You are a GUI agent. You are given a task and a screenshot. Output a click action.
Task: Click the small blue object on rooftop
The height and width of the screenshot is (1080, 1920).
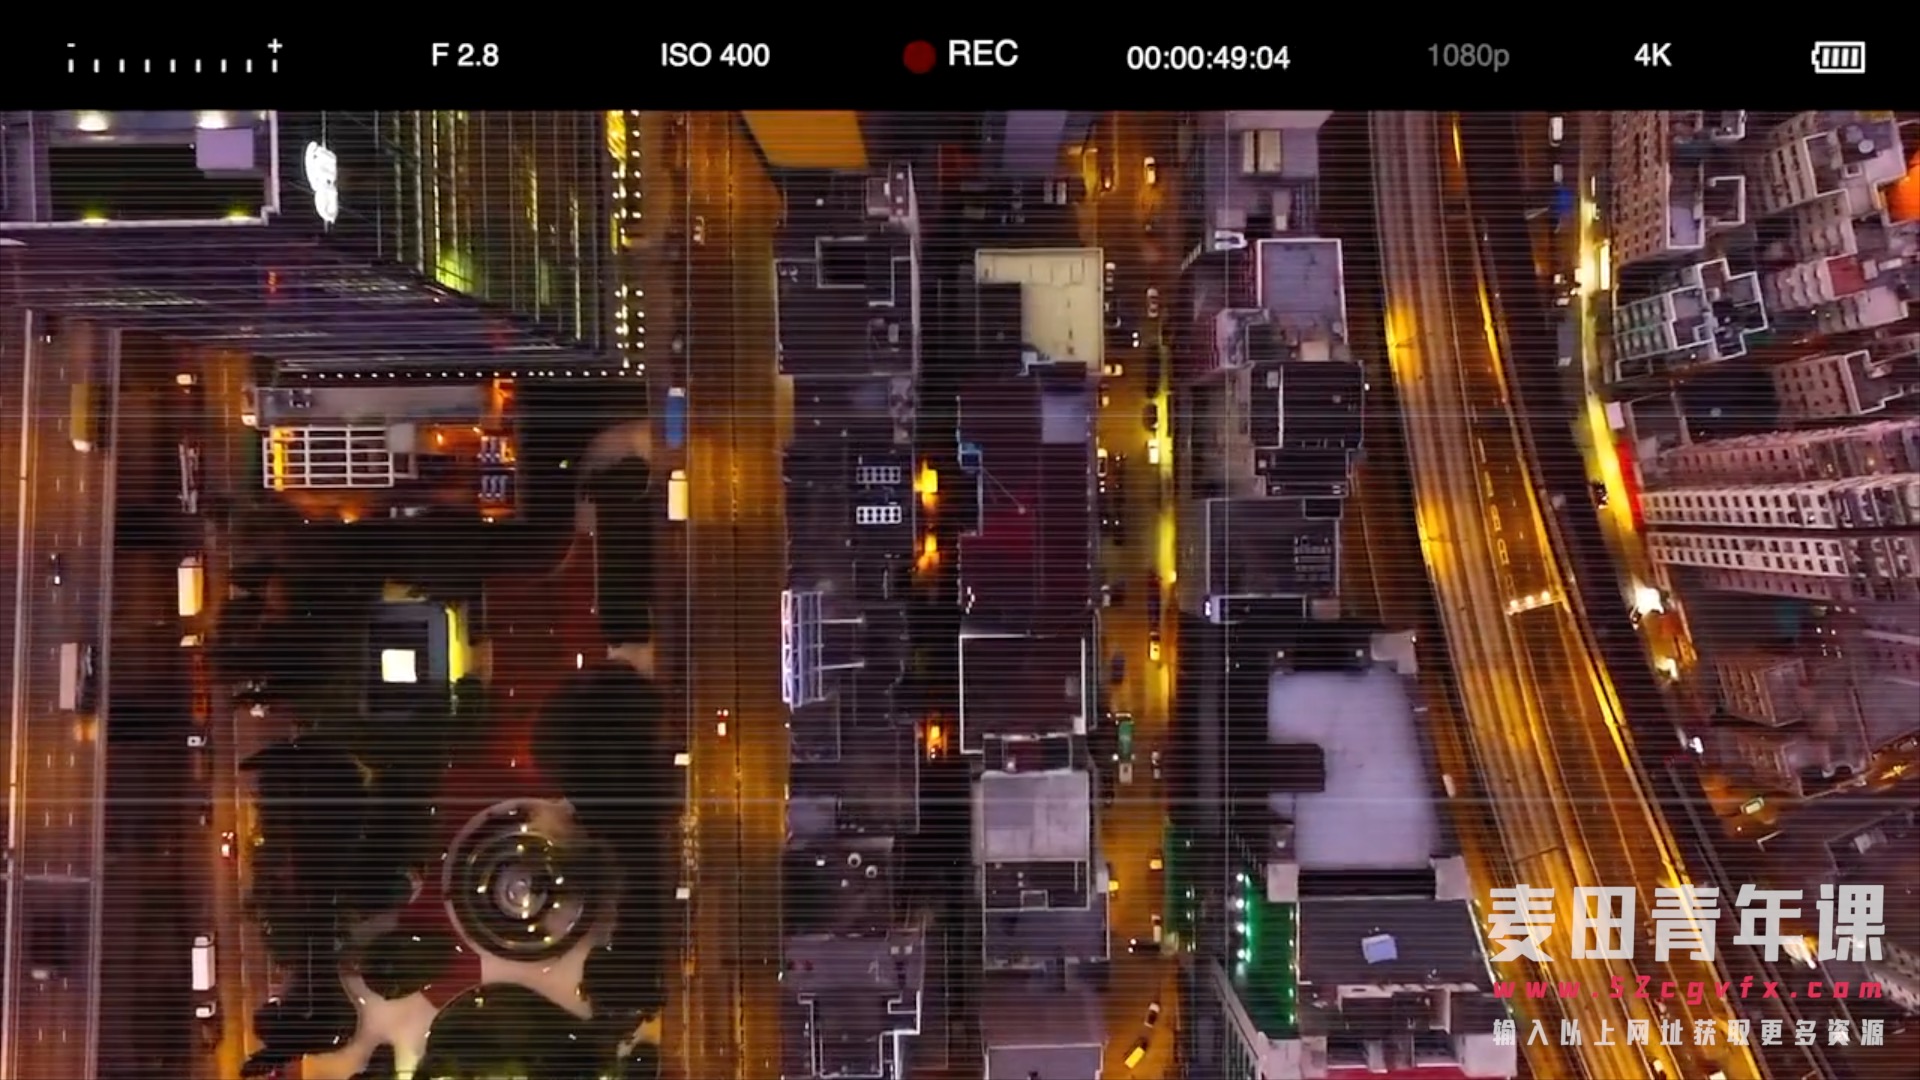[1381, 946]
